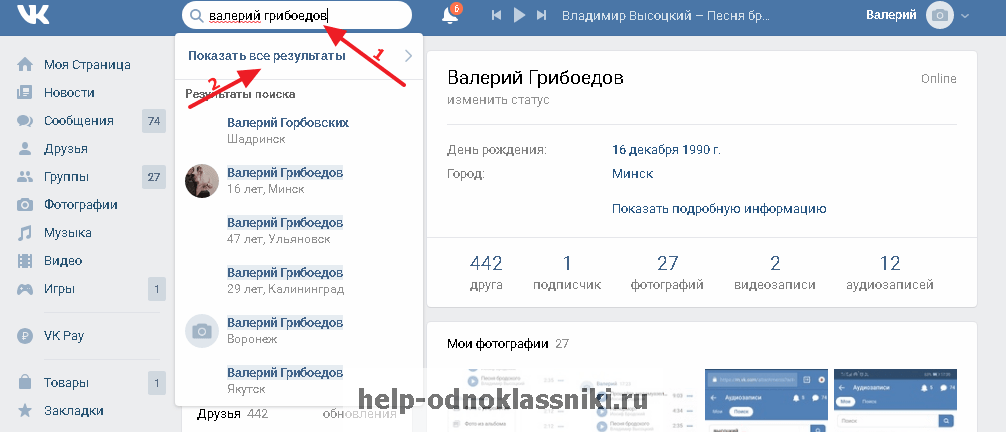The height and width of the screenshot is (432, 1006).
Task: Open Группы in sidebar
Action: point(66,177)
